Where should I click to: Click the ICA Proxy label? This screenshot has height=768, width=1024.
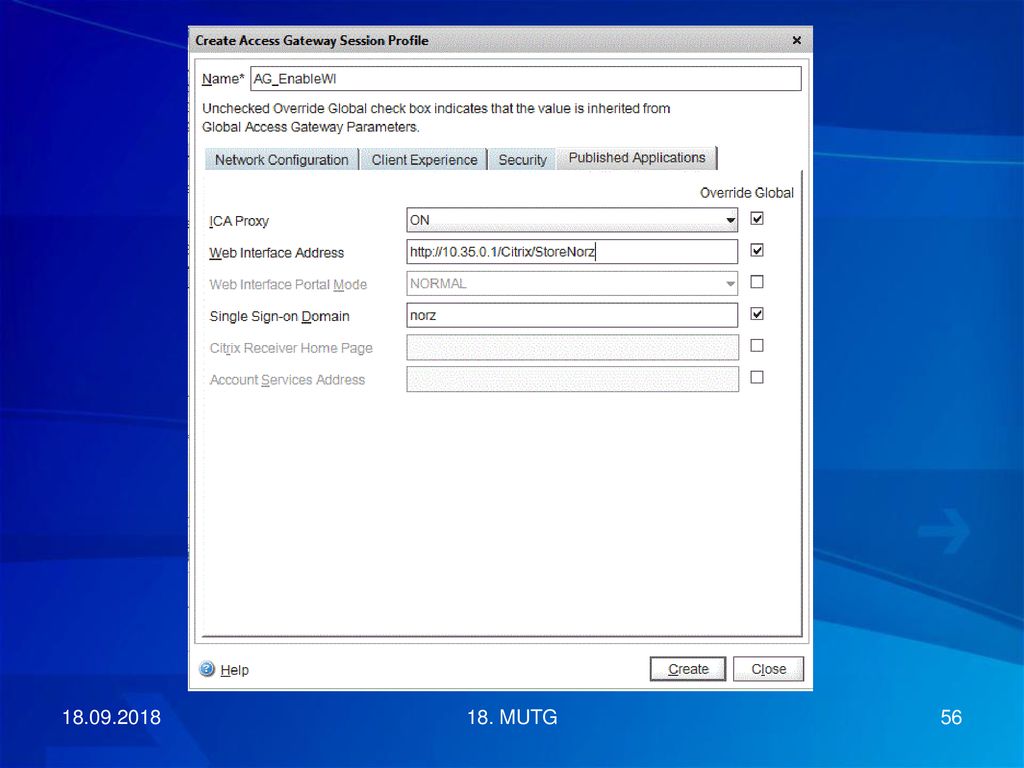point(239,221)
